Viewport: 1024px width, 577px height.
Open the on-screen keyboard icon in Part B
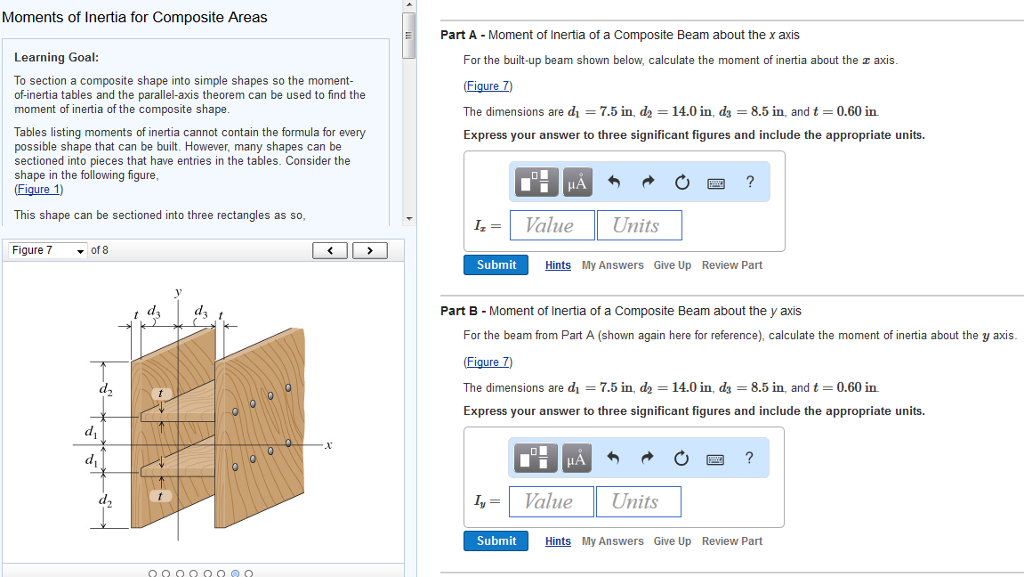(716, 458)
